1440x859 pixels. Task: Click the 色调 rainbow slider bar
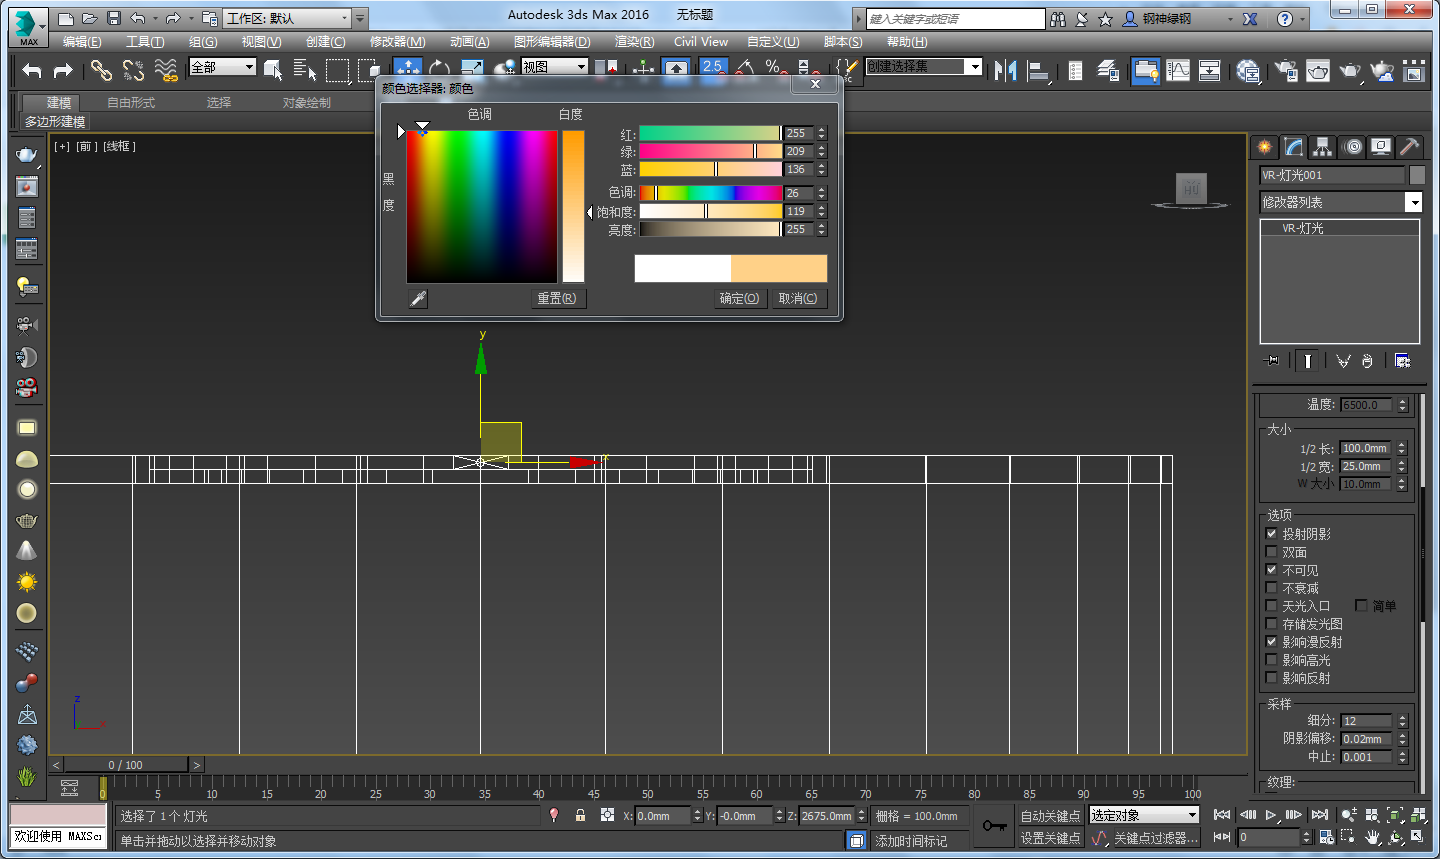click(x=711, y=193)
